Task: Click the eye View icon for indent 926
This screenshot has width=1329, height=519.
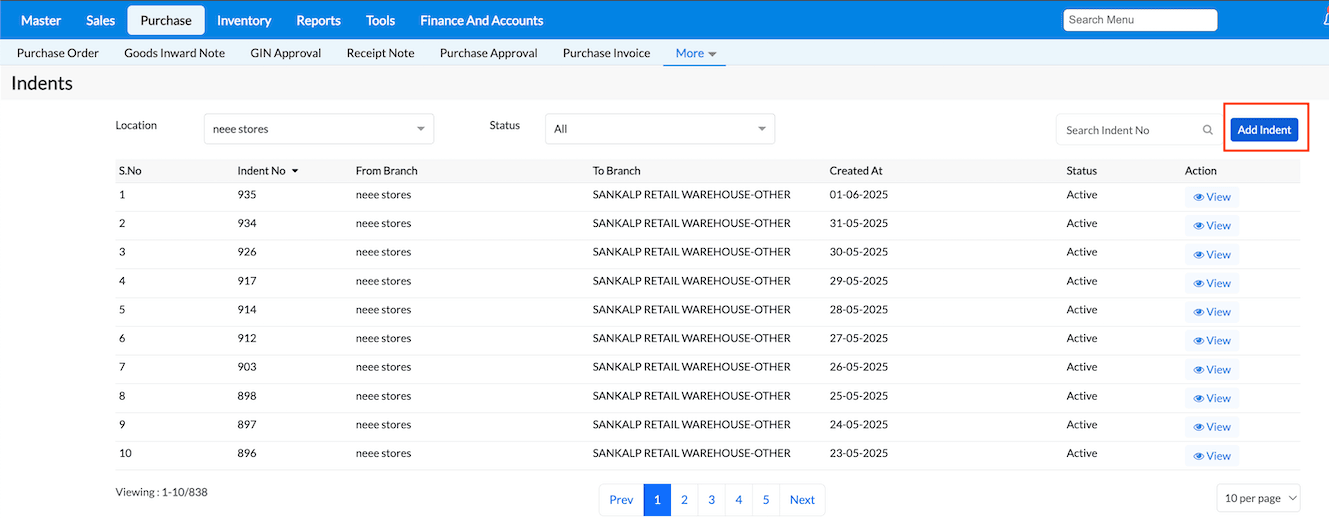Action: pyautogui.click(x=1199, y=254)
